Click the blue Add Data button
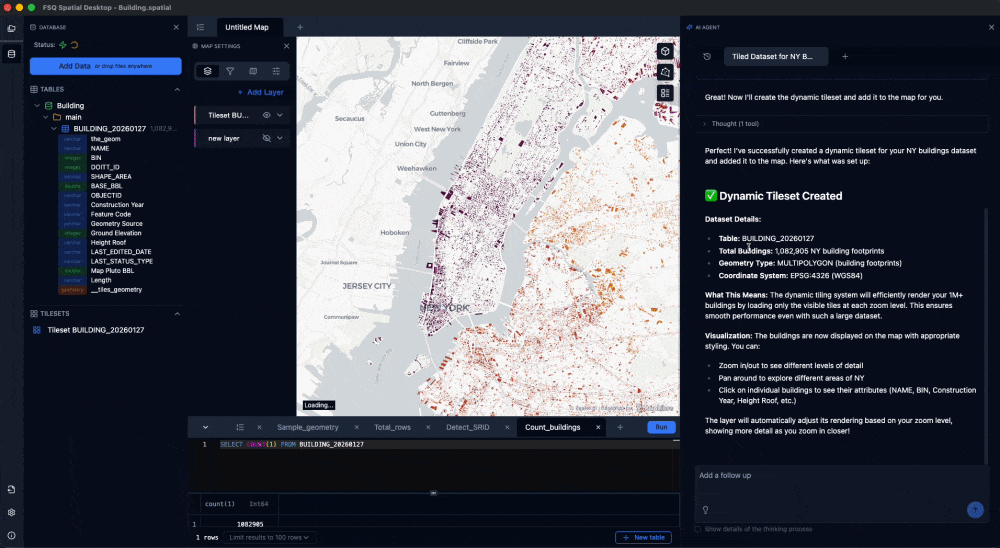 click(x=105, y=66)
